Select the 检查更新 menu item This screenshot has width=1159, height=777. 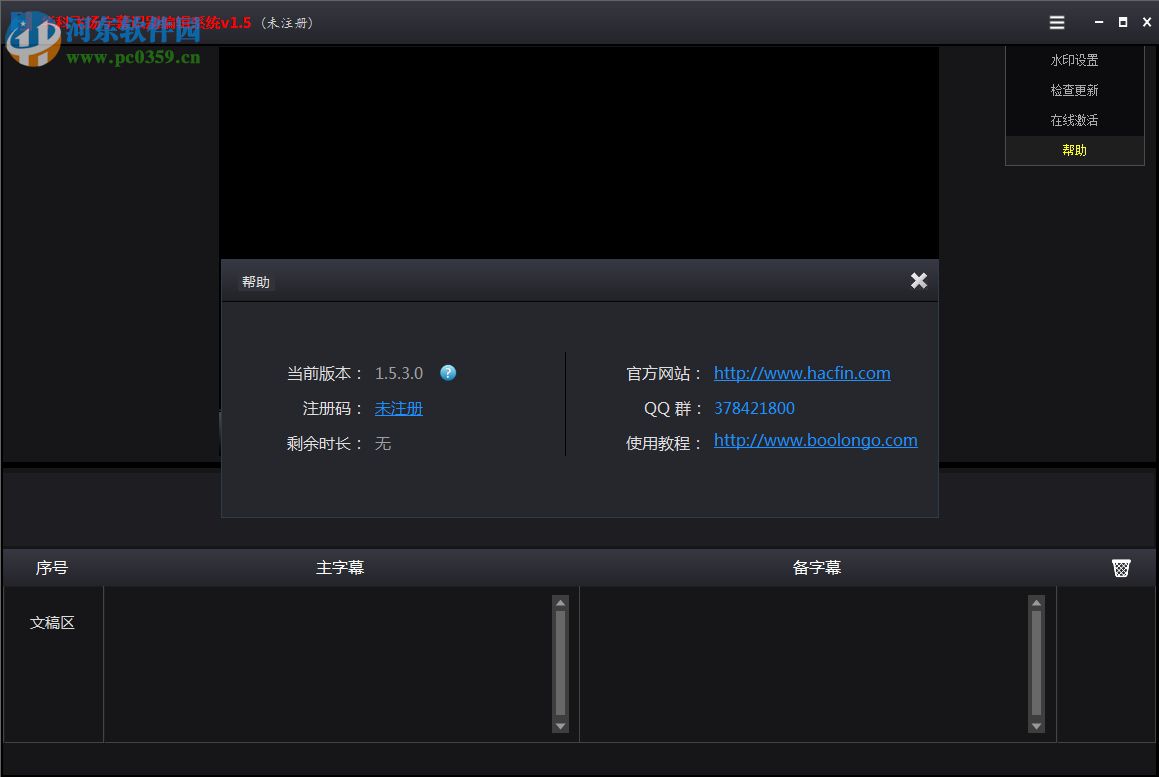coord(1074,90)
